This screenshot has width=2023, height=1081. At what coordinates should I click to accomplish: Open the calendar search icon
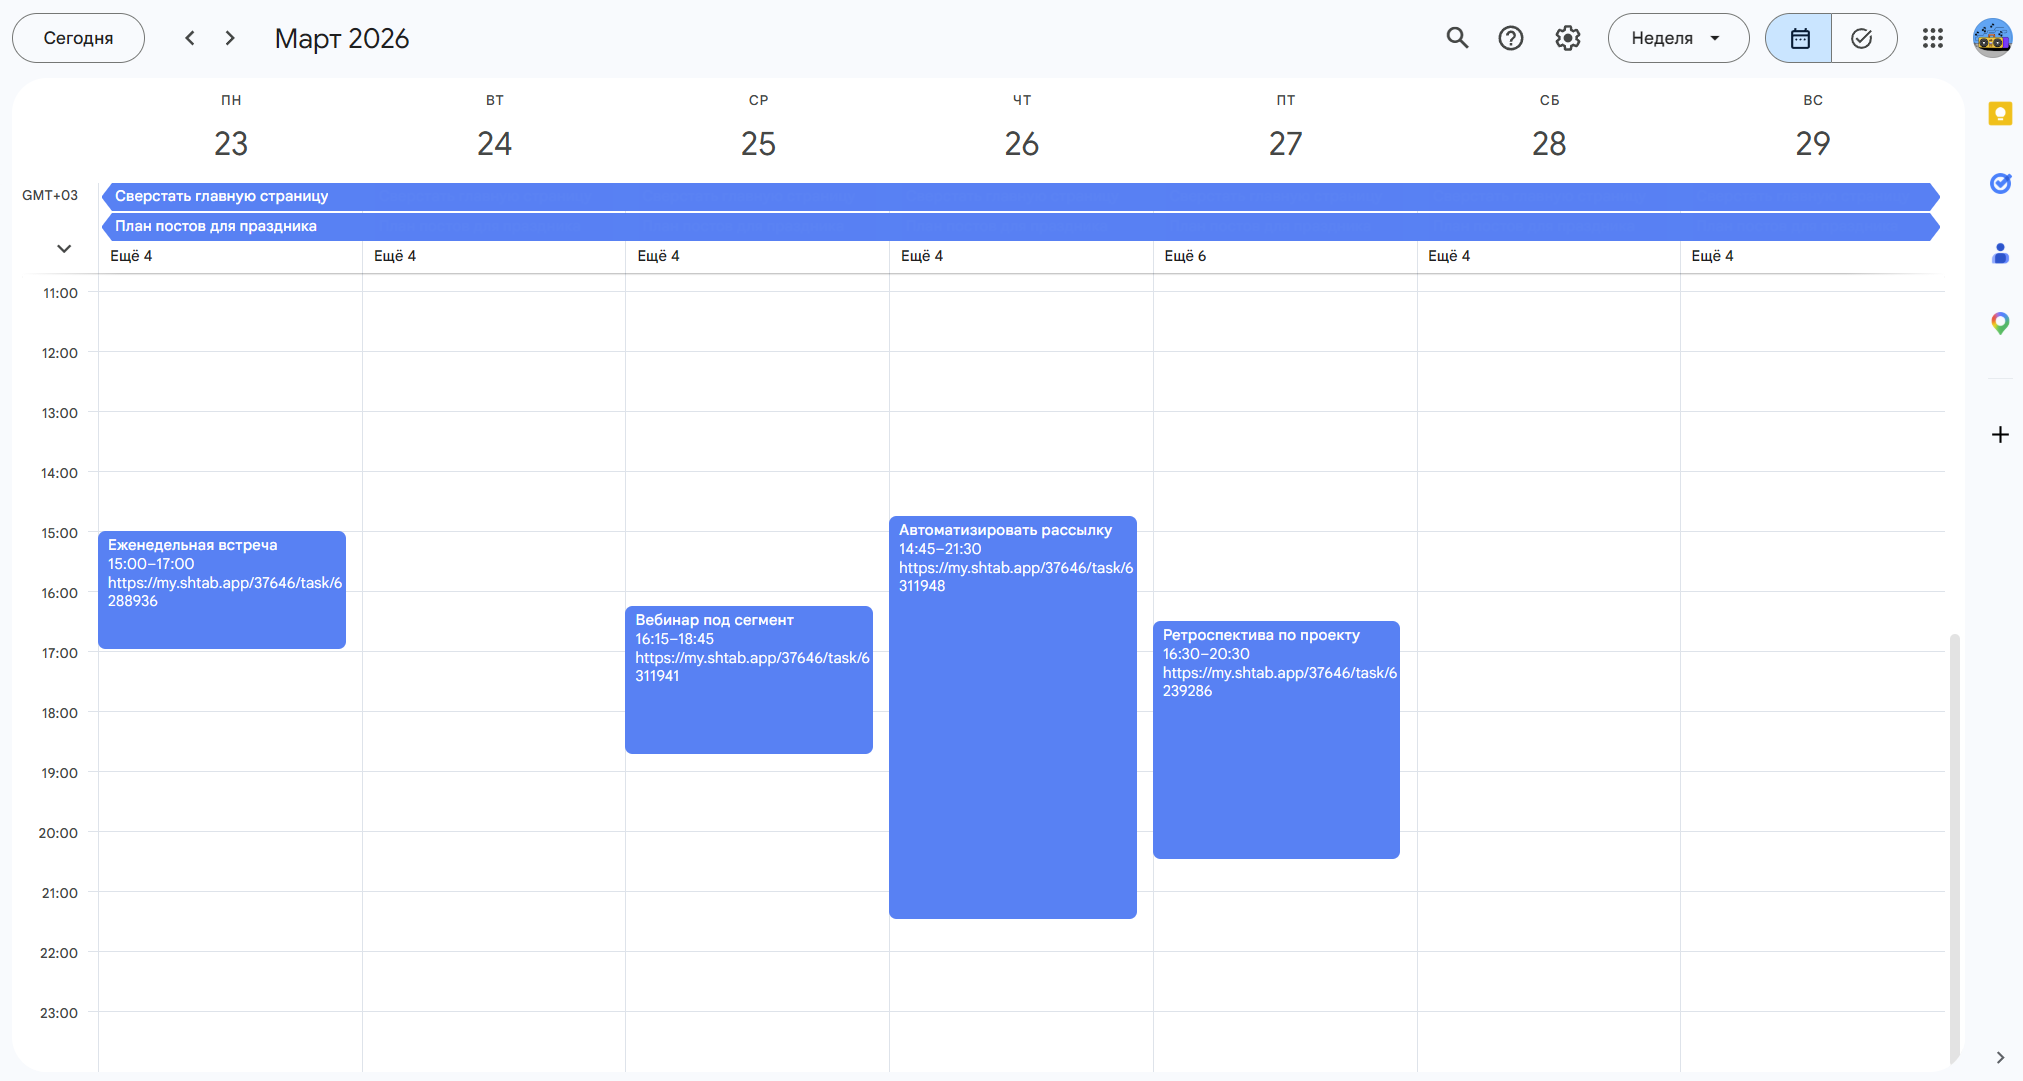(x=1457, y=38)
